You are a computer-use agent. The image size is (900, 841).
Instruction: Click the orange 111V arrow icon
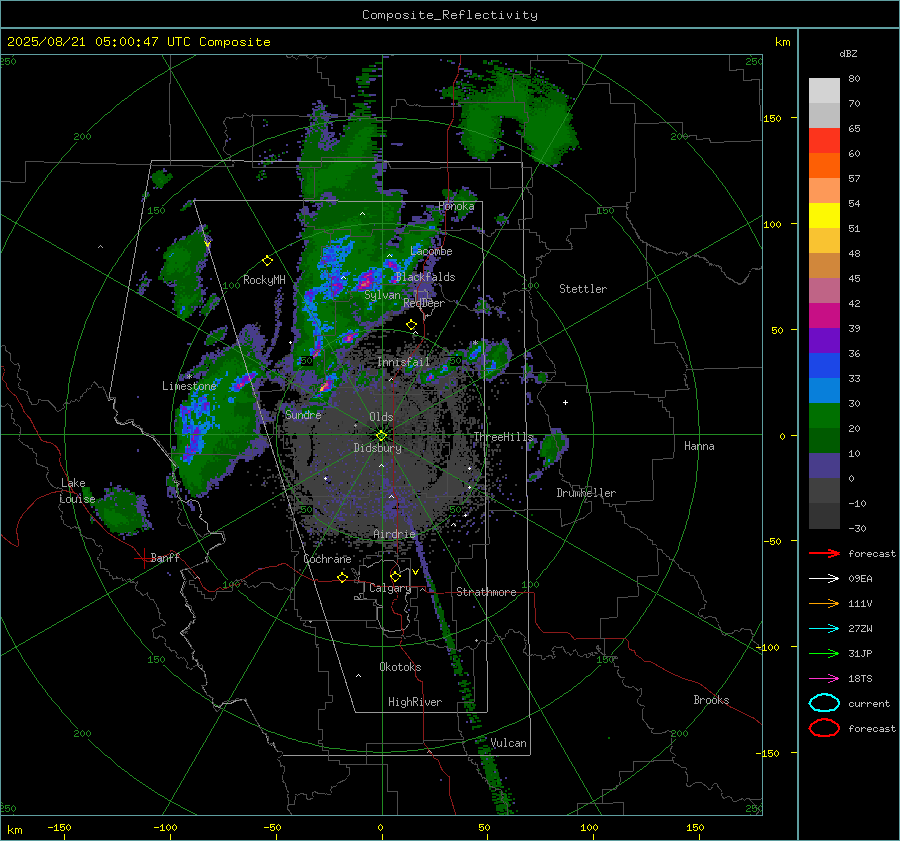tap(824, 603)
